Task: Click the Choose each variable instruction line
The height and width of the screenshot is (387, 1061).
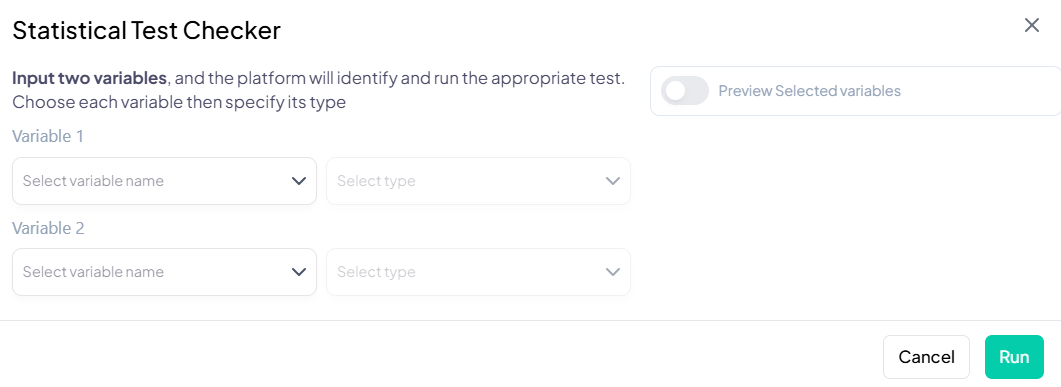Action: [x=179, y=104]
